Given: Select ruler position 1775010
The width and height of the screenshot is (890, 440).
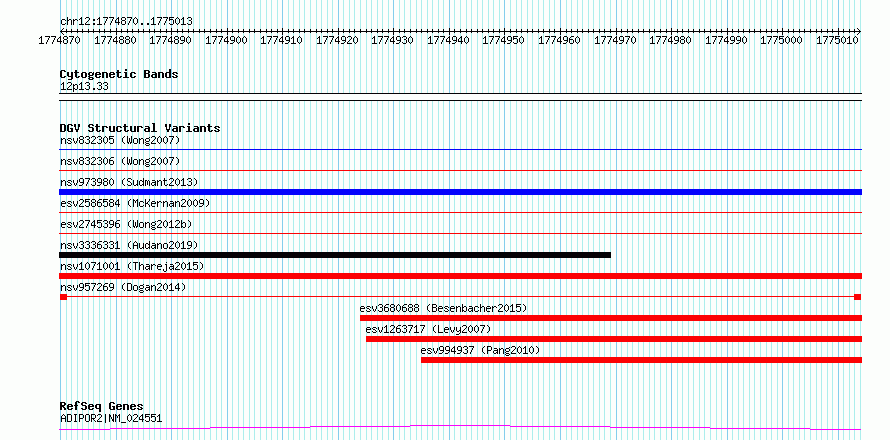Looking at the screenshot, I should pos(837,40).
